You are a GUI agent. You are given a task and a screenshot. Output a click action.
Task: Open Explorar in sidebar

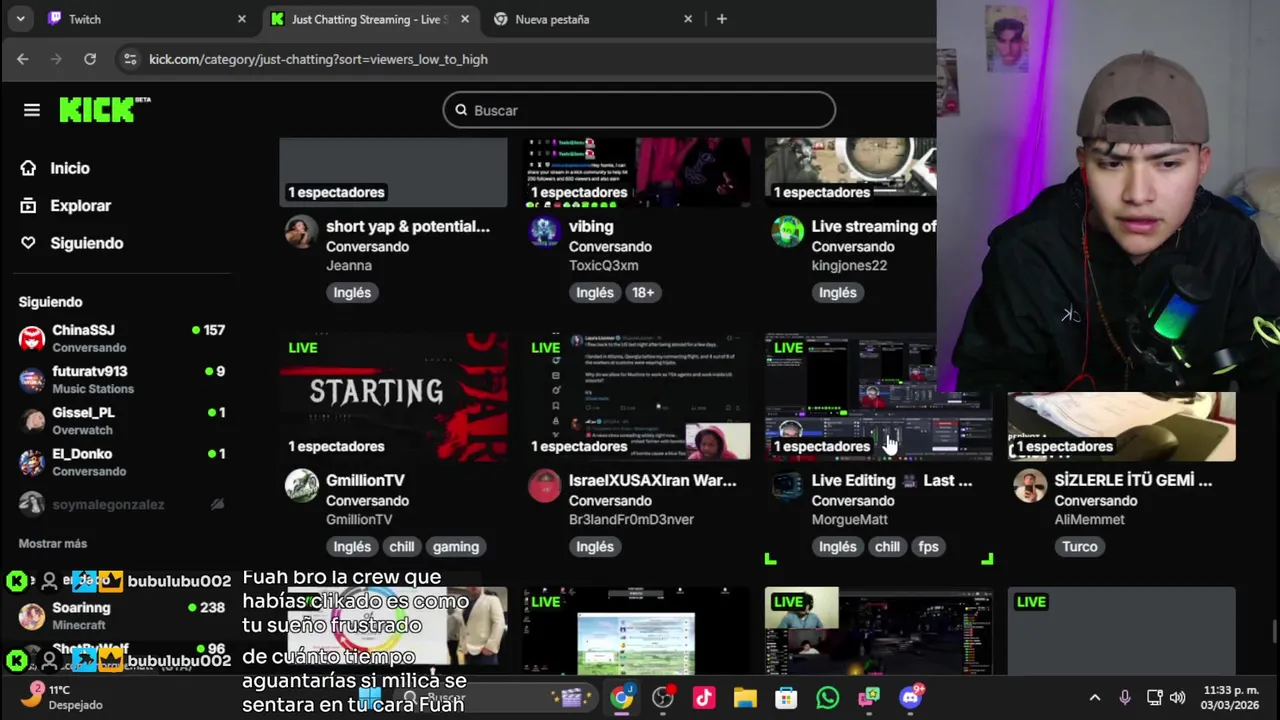[x=80, y=205]
